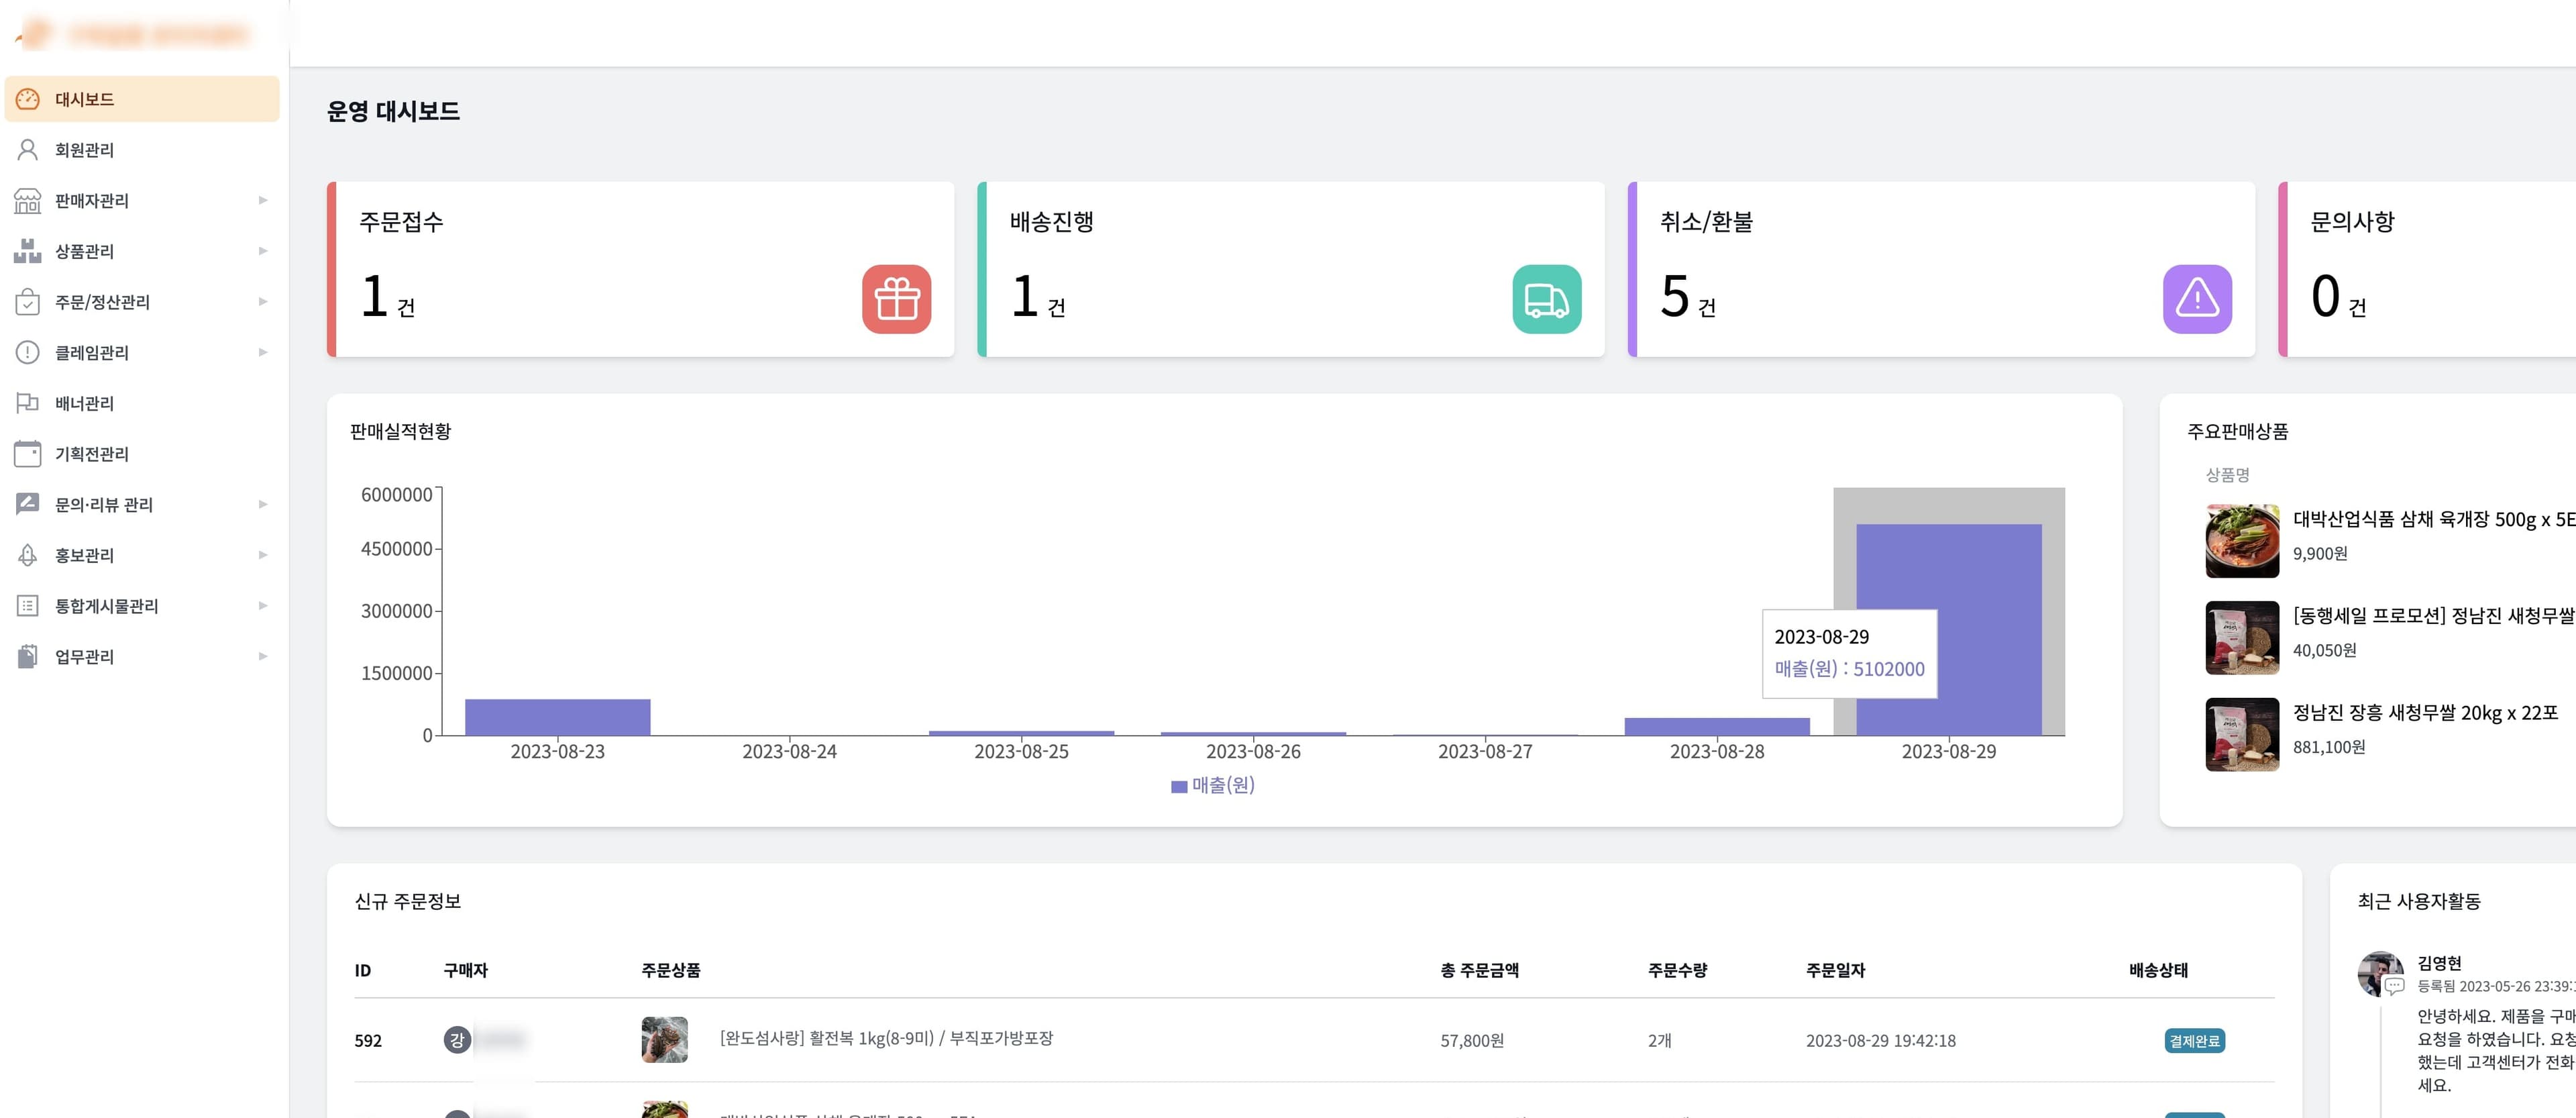
Task: Click the 배송상태 column header
Action: [x=2159, y=970]
